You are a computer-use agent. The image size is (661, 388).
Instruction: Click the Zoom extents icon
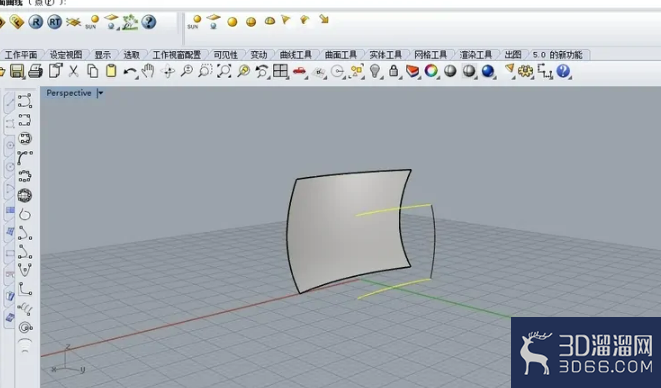click(x=224, y=71)
